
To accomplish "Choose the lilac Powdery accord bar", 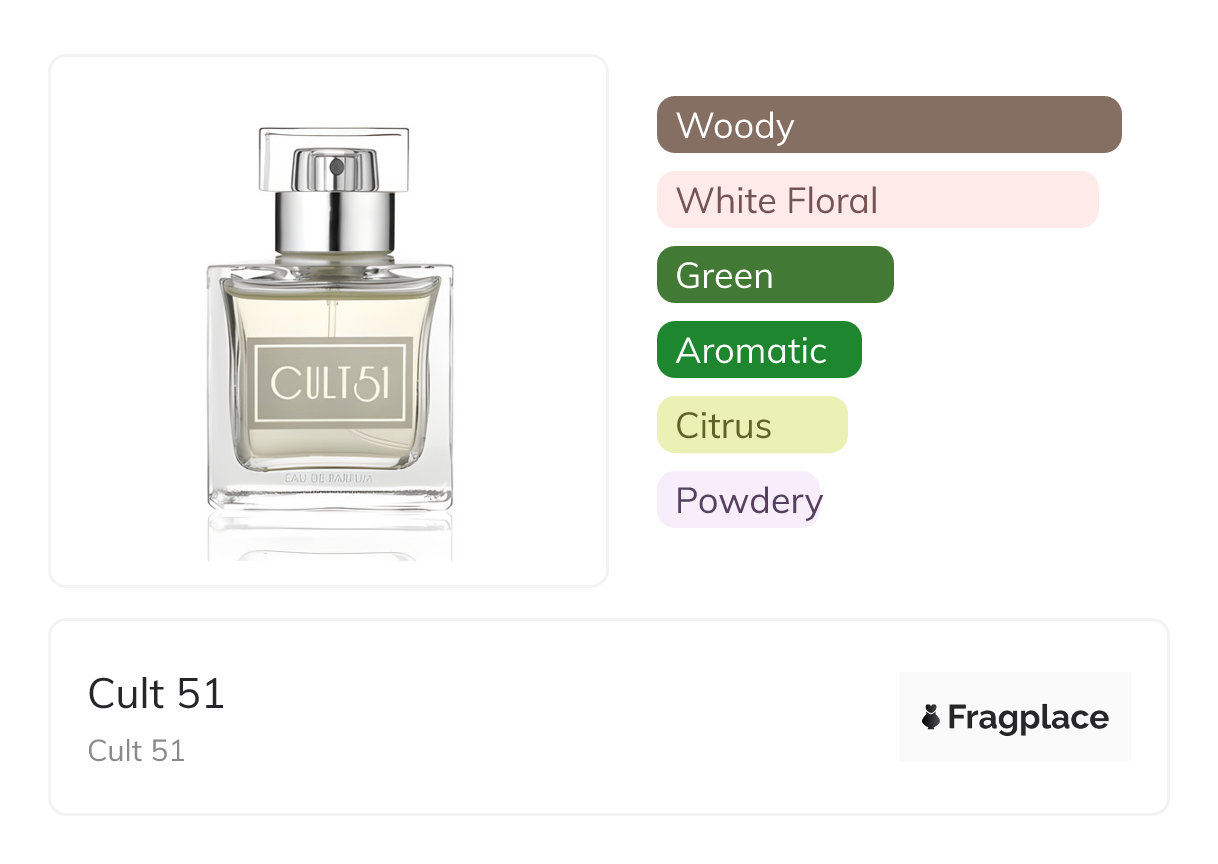I will click(738, 500).
